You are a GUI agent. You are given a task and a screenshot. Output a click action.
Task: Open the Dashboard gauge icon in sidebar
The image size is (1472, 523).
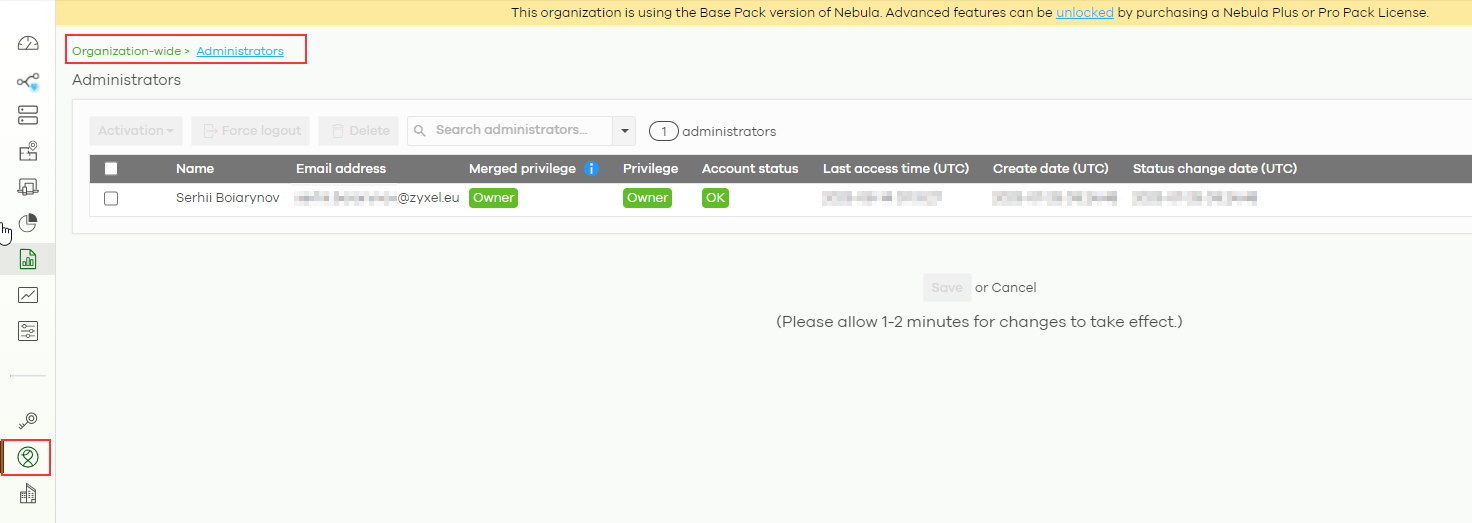28,43
